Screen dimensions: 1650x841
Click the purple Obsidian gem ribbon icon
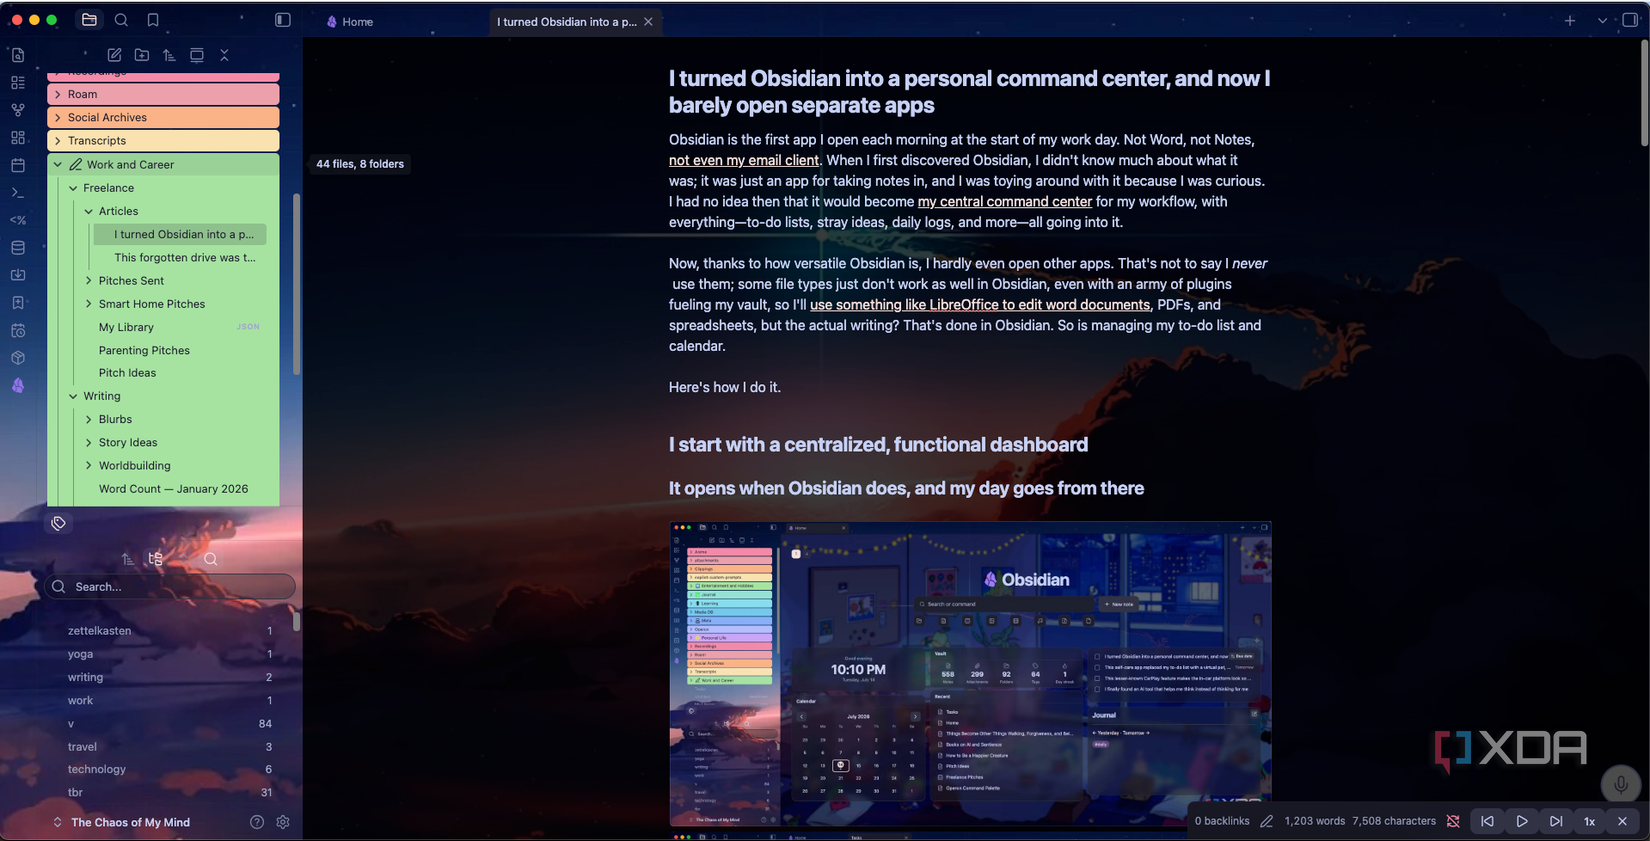(x=18, y=385)
